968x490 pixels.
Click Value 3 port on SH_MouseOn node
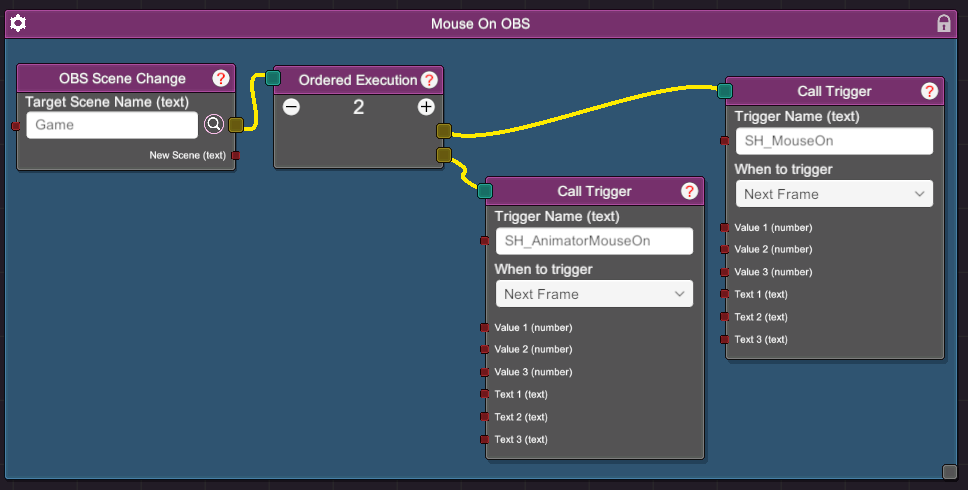(x=725, y=272)
